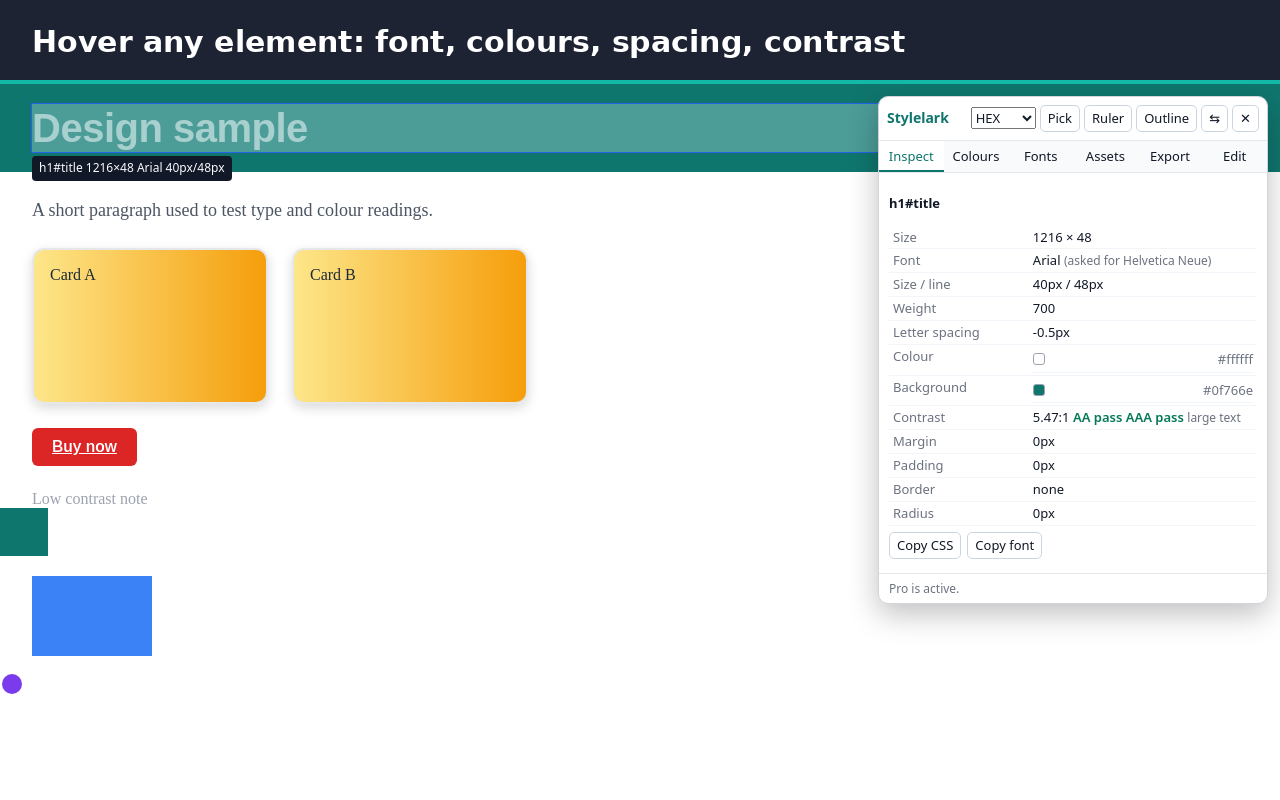This screenshot has height=800, width=1280.
Task: Click the Copy CSS button
Action: coord(925,545)
